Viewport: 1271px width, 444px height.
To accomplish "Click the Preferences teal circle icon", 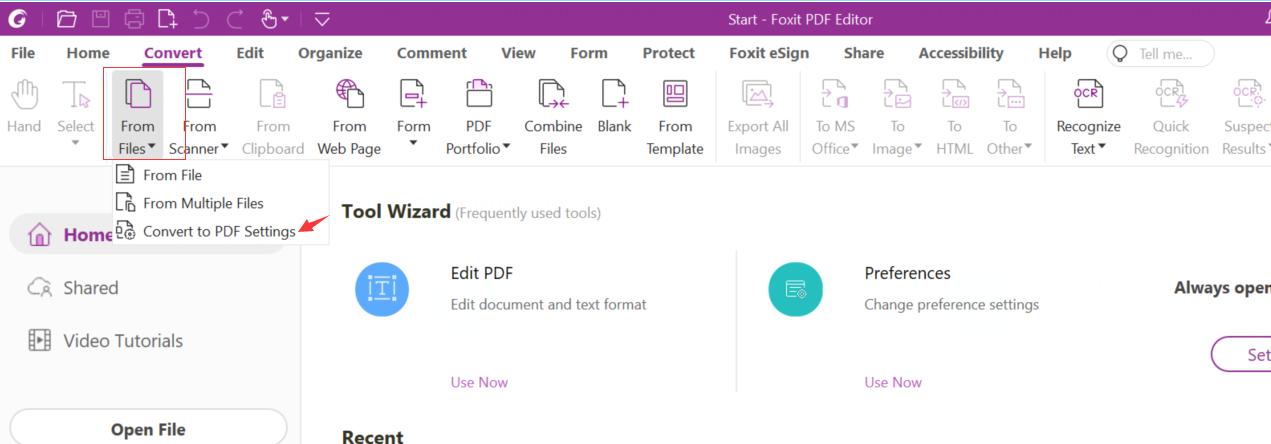I will [x=795, y=289].
